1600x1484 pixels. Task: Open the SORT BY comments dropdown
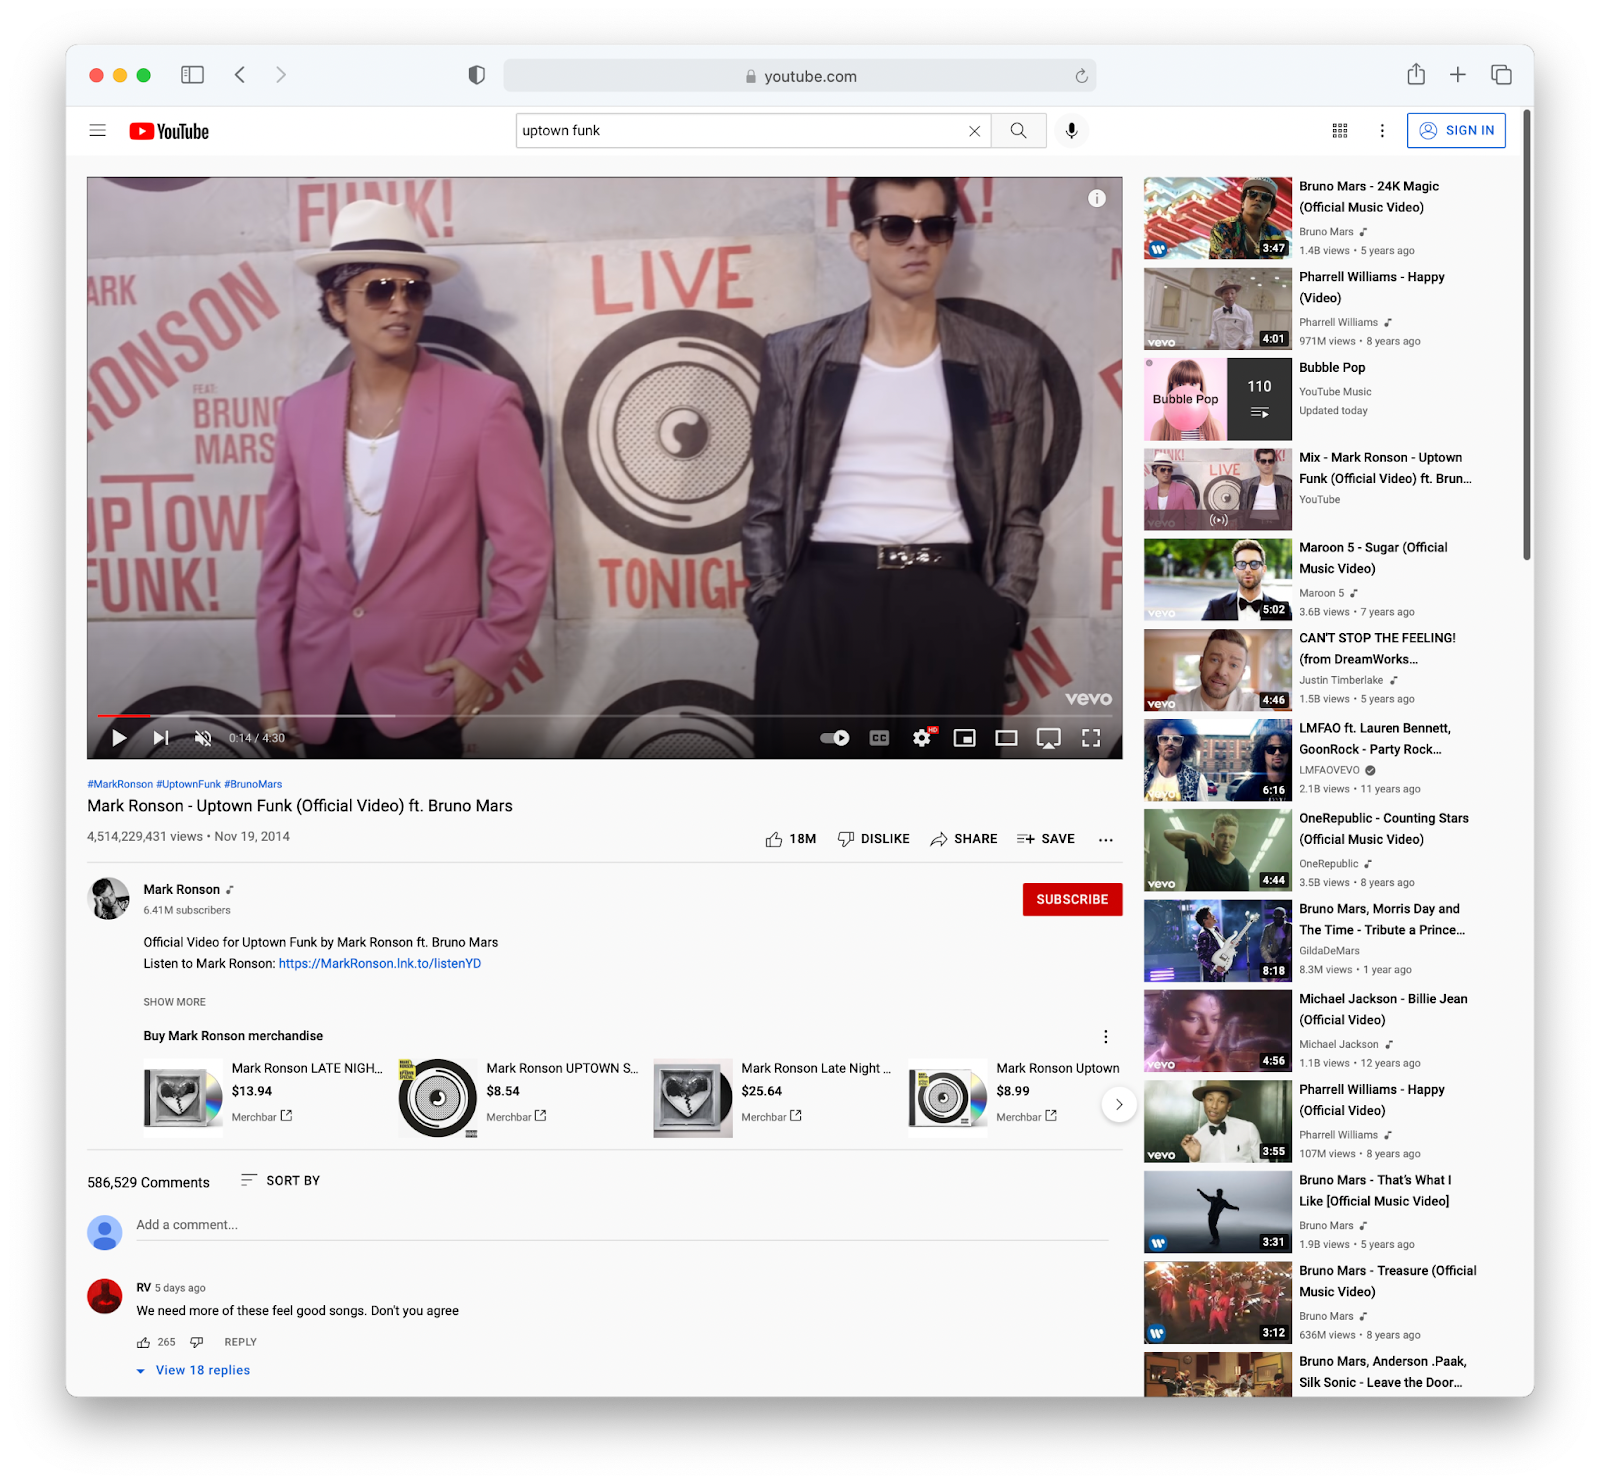[280, 1181]
